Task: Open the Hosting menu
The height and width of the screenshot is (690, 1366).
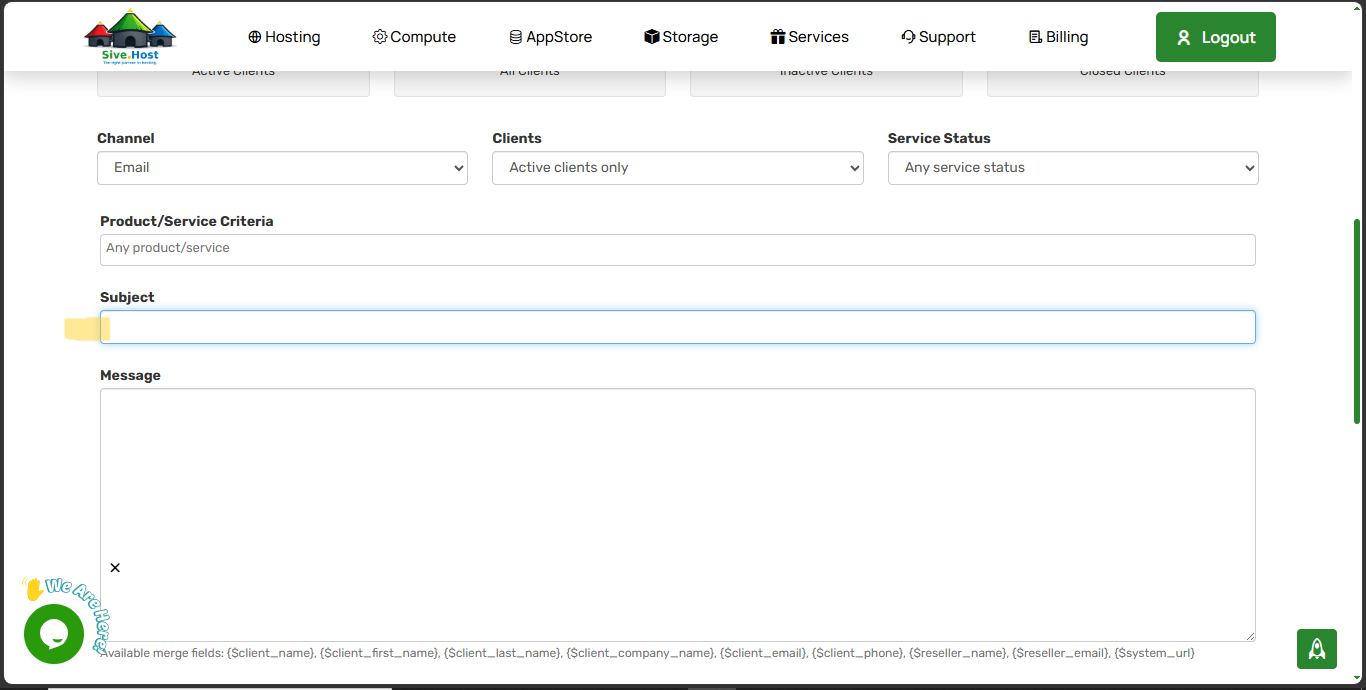Action: 284,37
